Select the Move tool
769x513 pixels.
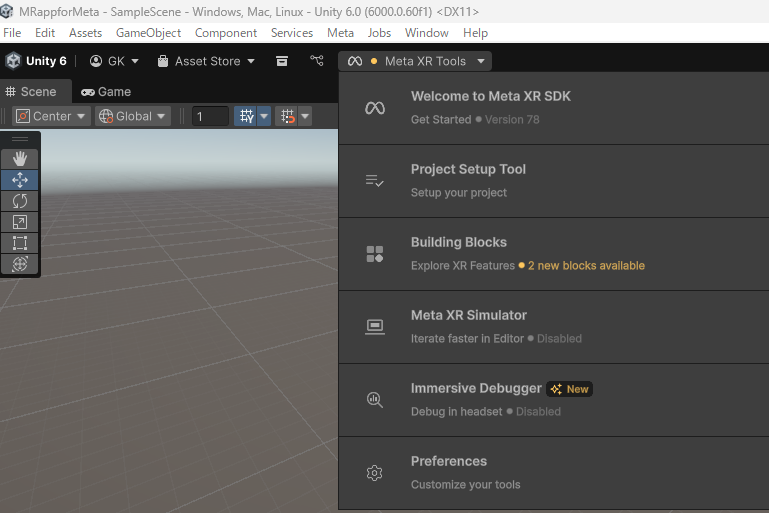pyautogui.click(x=20, y=180)
